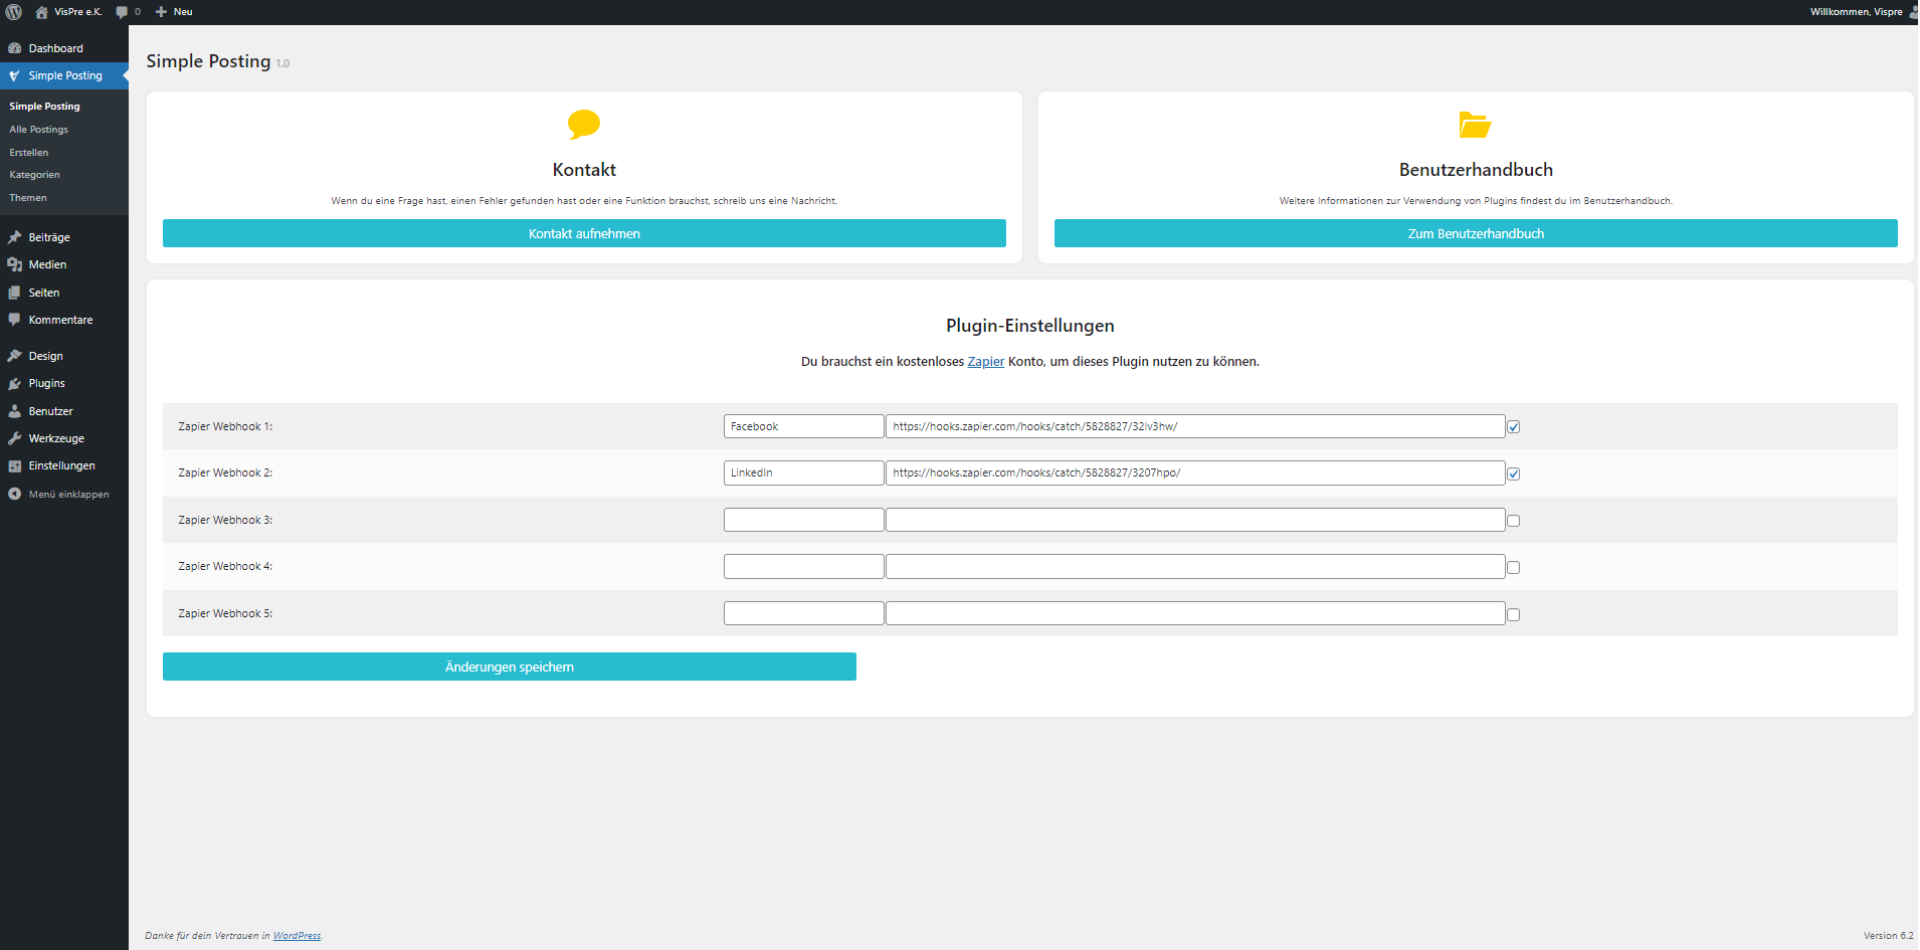This screenshot has width=1920, height=950.
Task: Click the empty Webhook 4 name field
Action: click(804, 566)
